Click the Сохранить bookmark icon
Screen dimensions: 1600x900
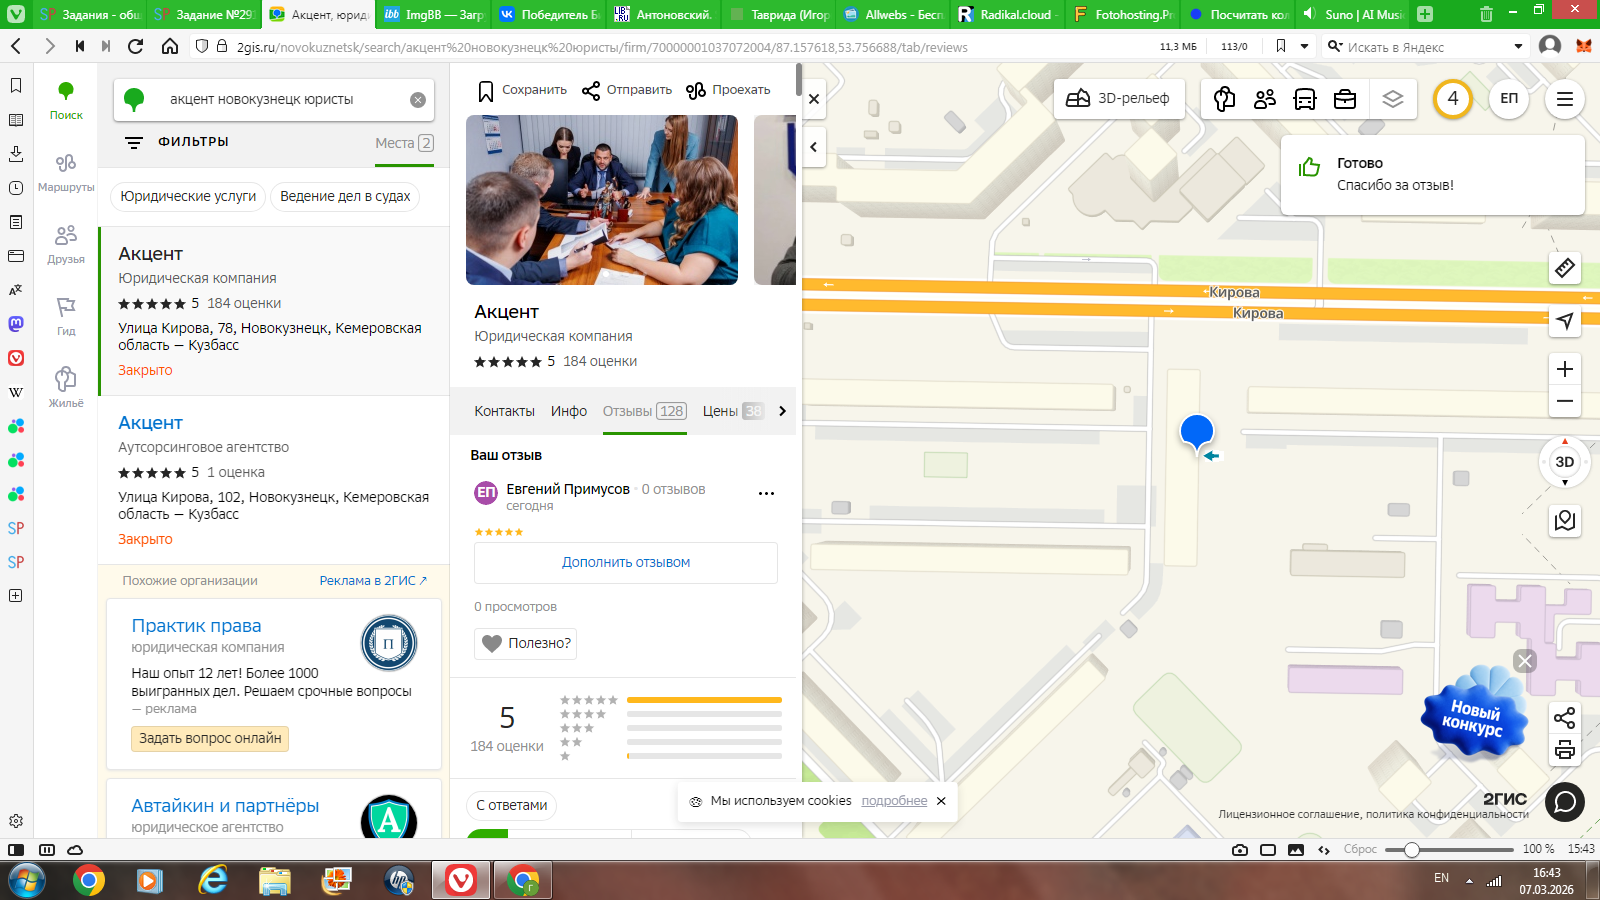pyautogui.click(x=486, y=91)
